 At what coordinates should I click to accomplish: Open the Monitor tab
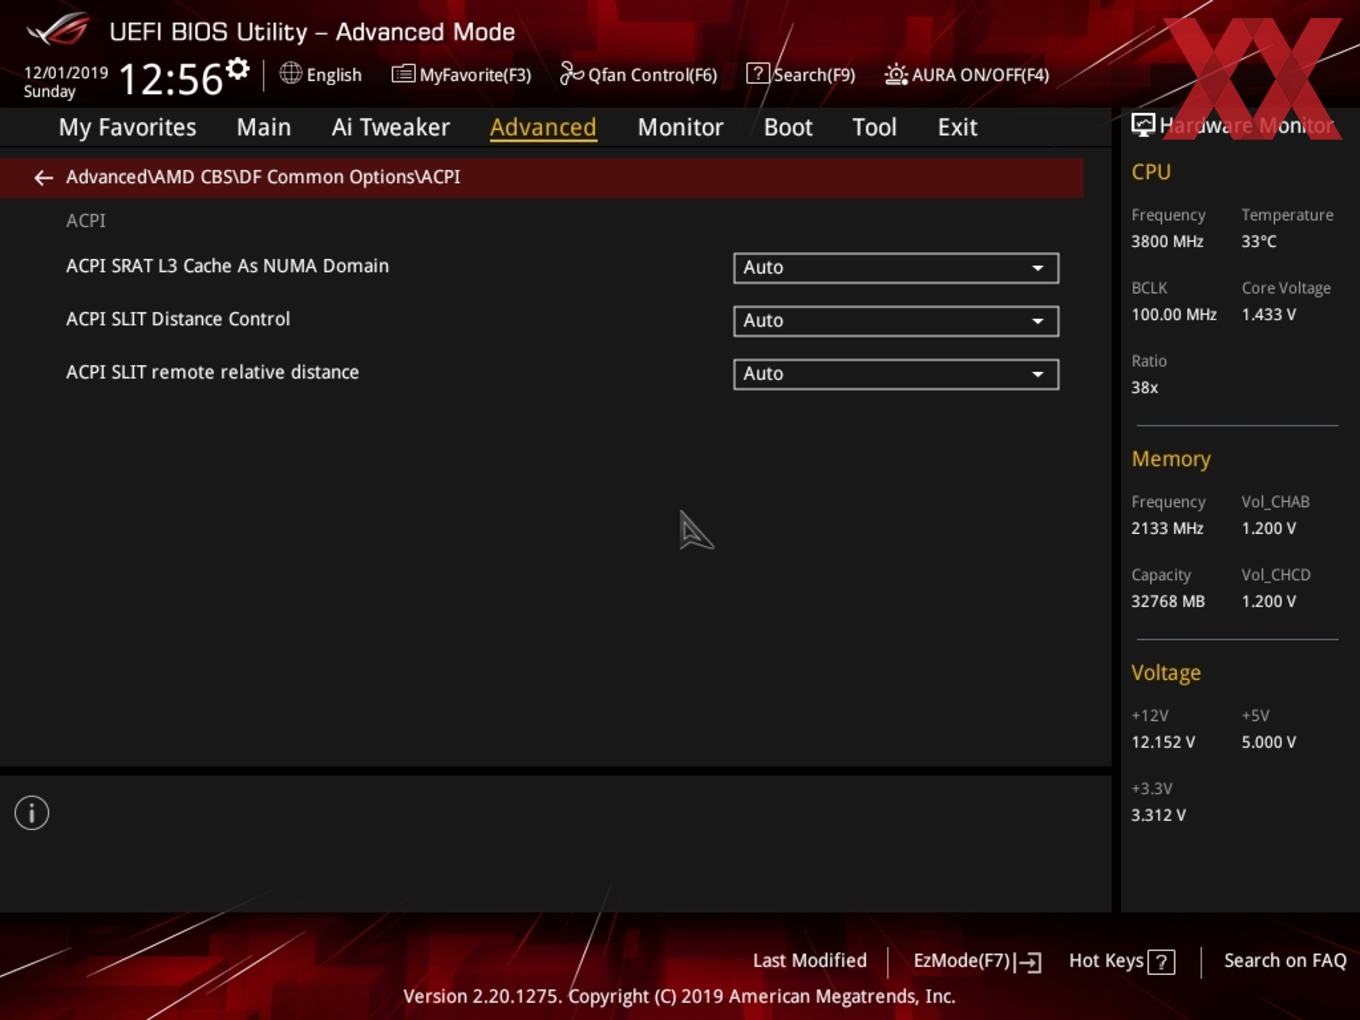(x=680, y=127)
